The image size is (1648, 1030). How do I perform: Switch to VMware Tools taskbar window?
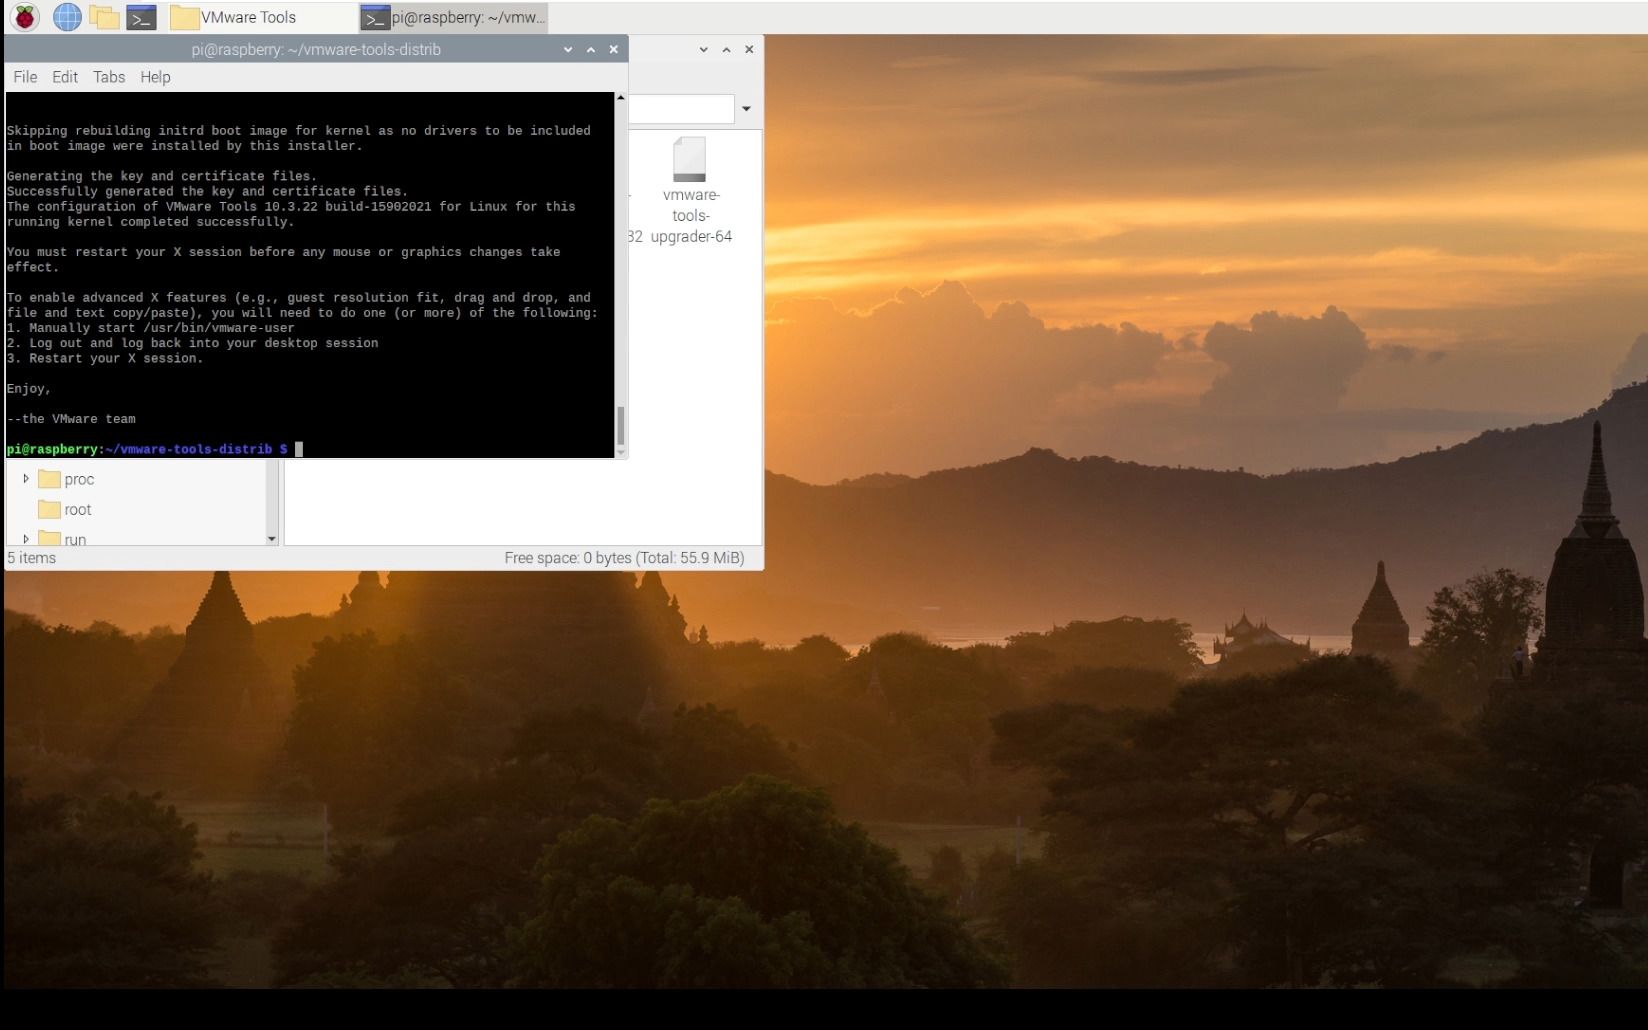260,17
